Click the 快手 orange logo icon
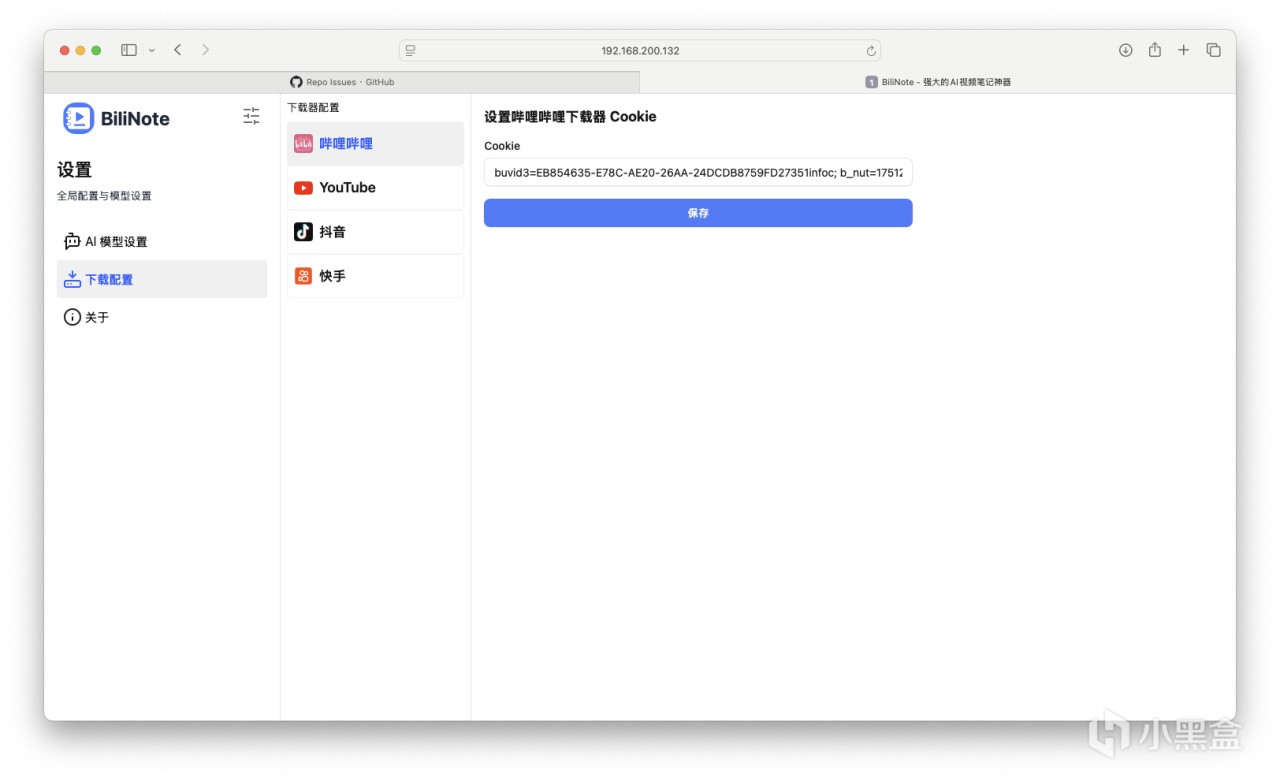This screenshot has width=1280, height=779. click(303, 276)
